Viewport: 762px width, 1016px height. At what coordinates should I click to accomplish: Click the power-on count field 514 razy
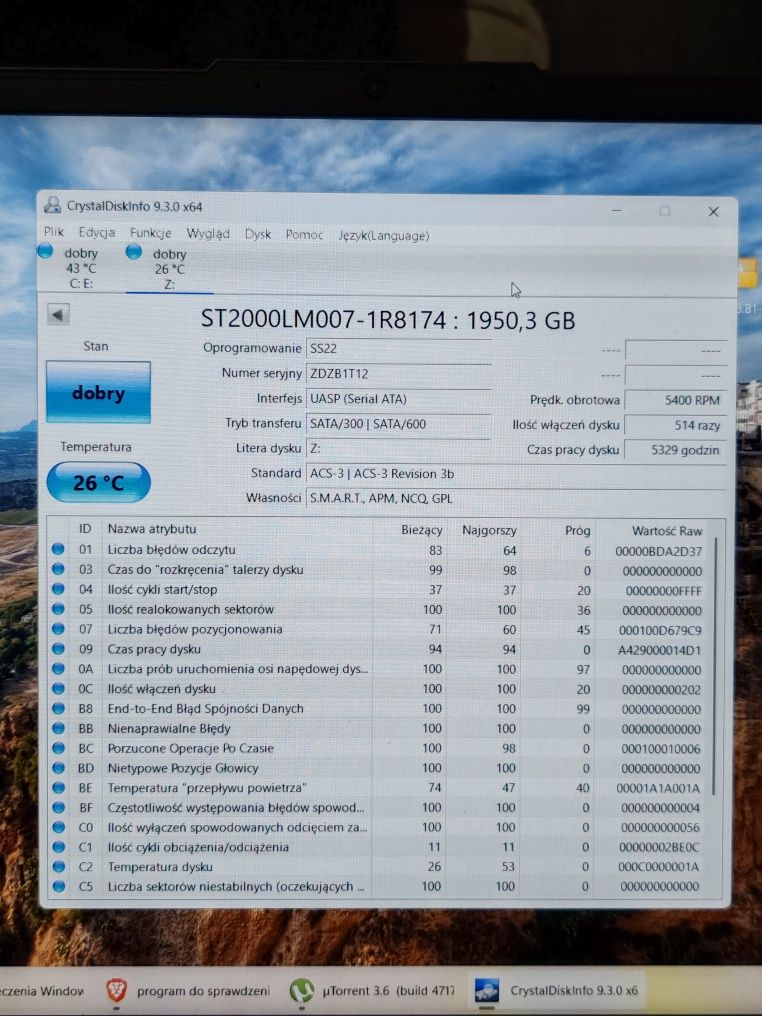pos(675,425)
